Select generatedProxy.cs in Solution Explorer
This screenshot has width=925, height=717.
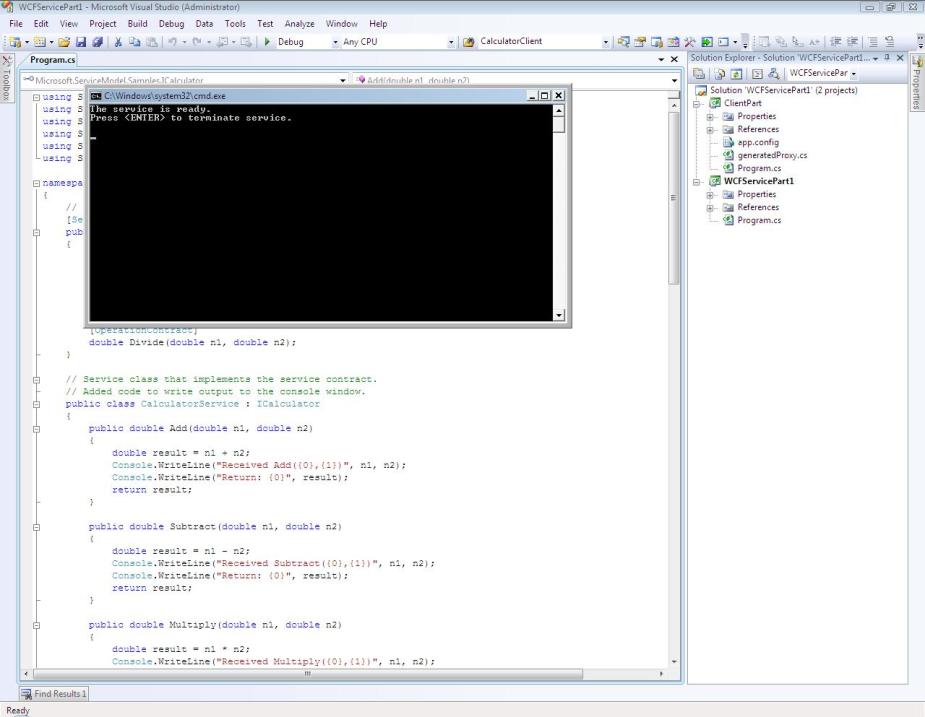(771, 155)
